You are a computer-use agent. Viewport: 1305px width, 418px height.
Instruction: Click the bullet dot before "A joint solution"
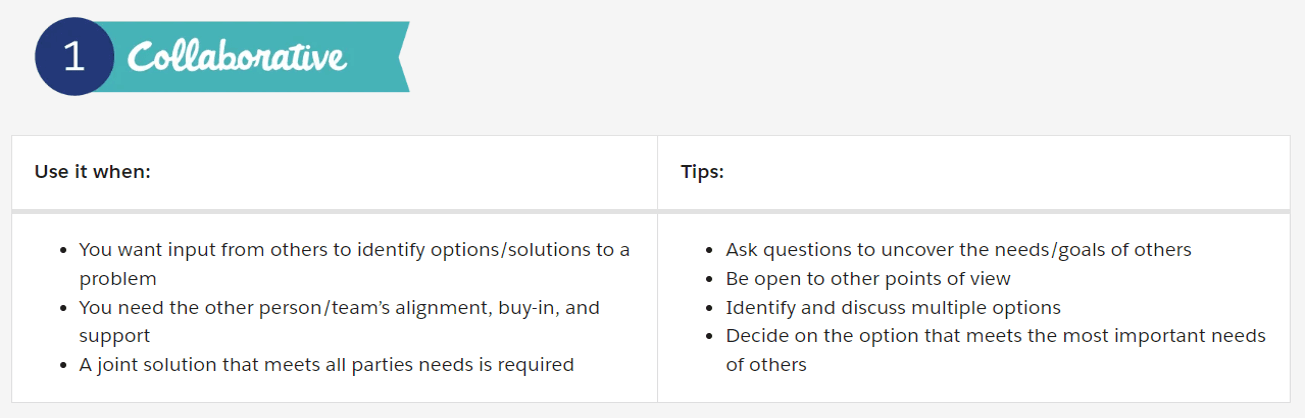[63, 366]
